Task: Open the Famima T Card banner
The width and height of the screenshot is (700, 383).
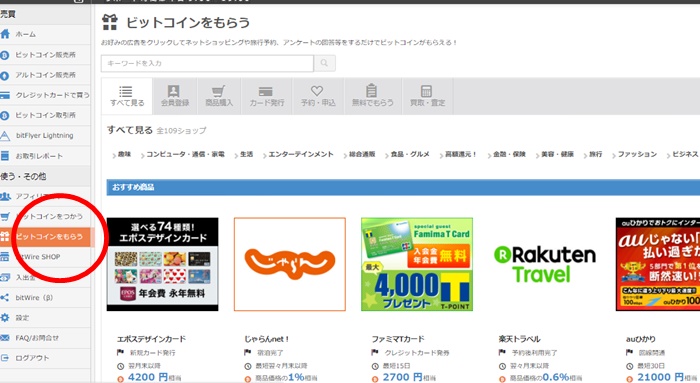Action: (417, 264)
